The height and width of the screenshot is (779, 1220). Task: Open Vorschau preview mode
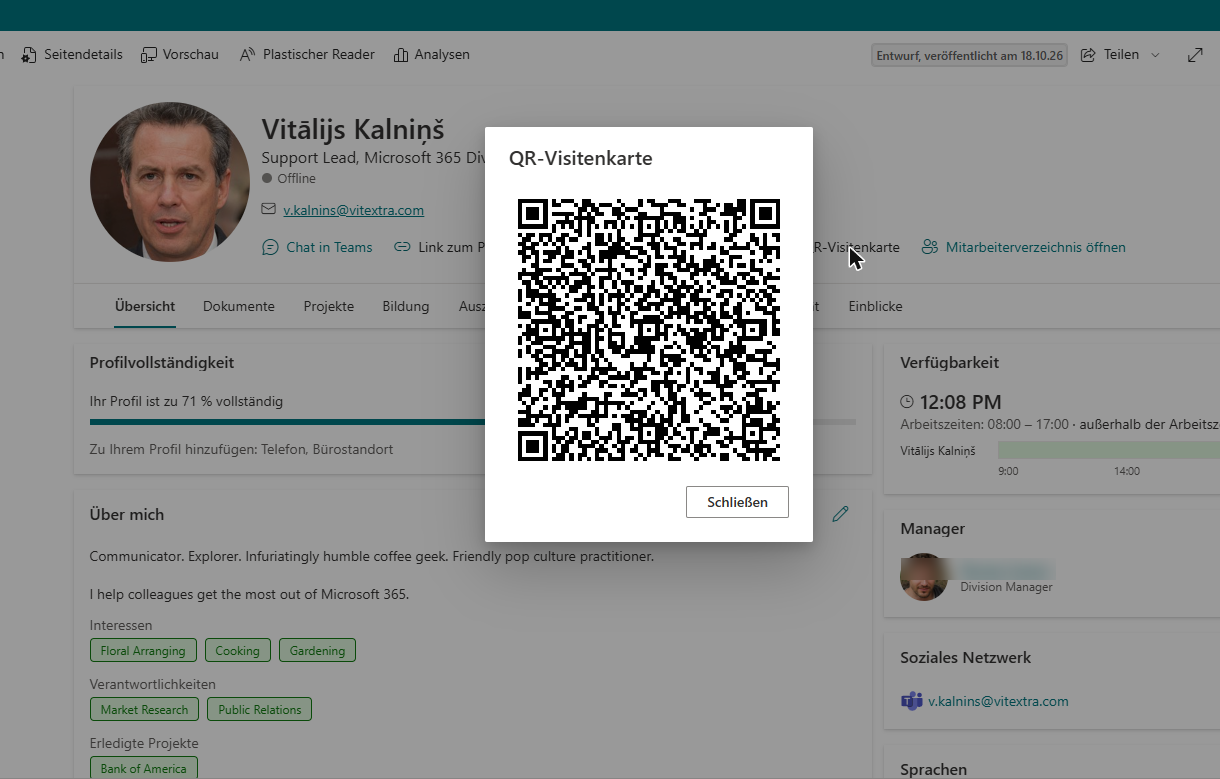point(180,55)
